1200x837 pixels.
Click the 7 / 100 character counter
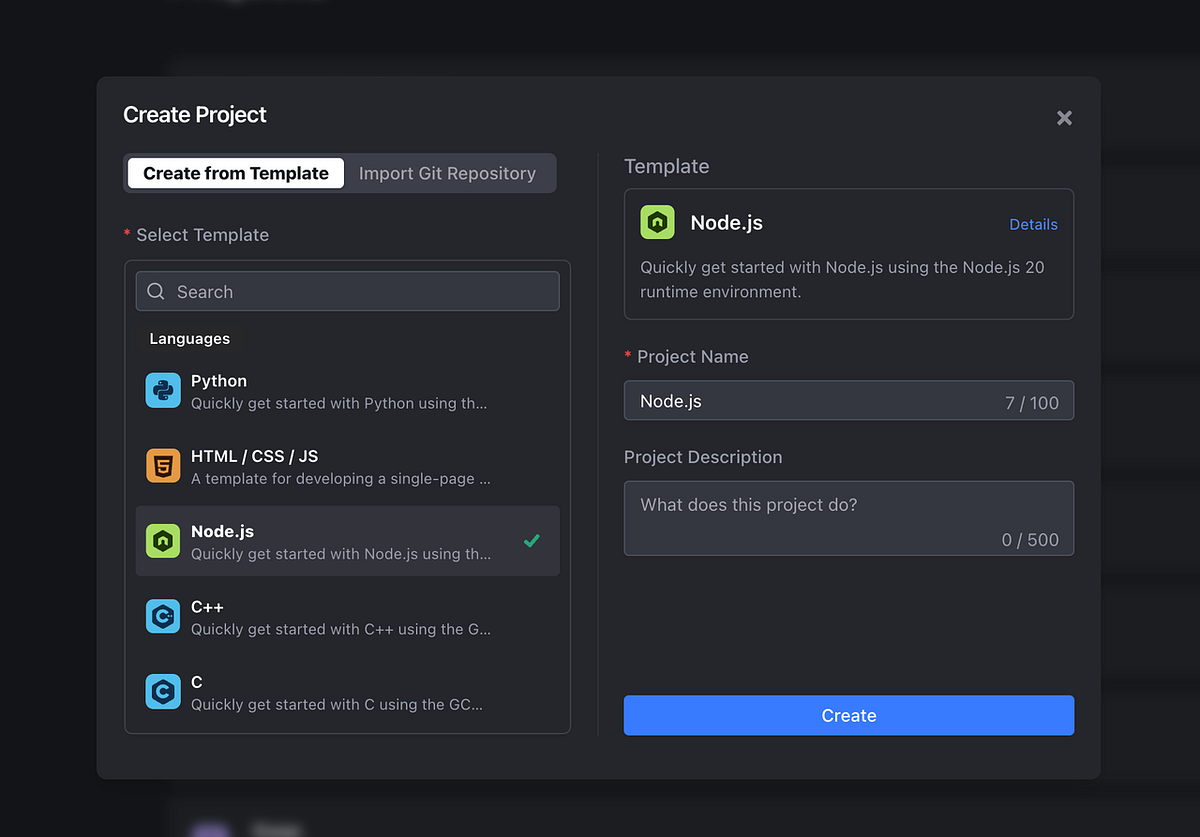coord(1031,403)
